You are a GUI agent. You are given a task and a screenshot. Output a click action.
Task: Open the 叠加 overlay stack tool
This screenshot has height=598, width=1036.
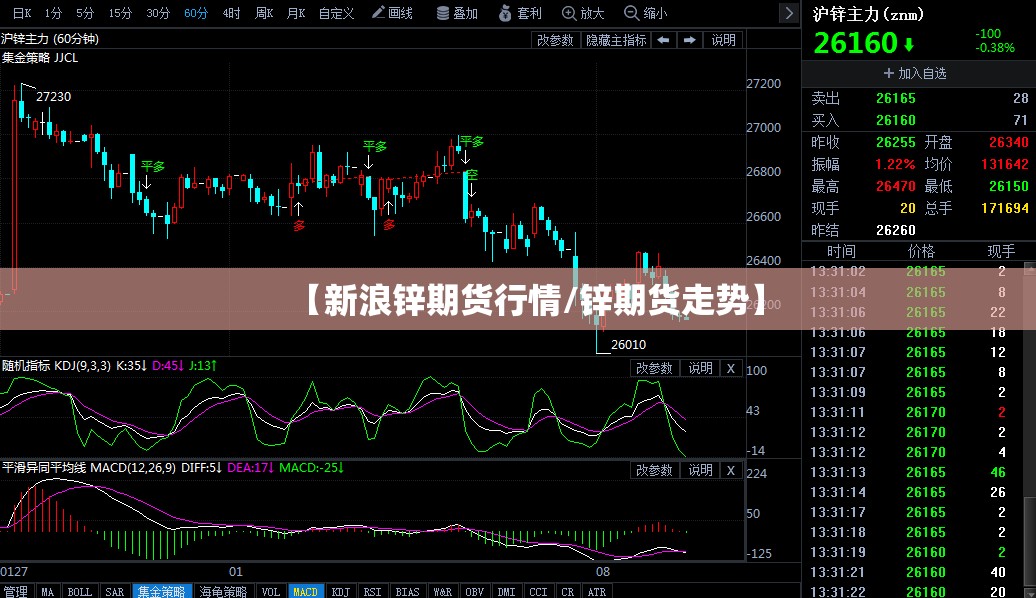(x=457, y=13)
